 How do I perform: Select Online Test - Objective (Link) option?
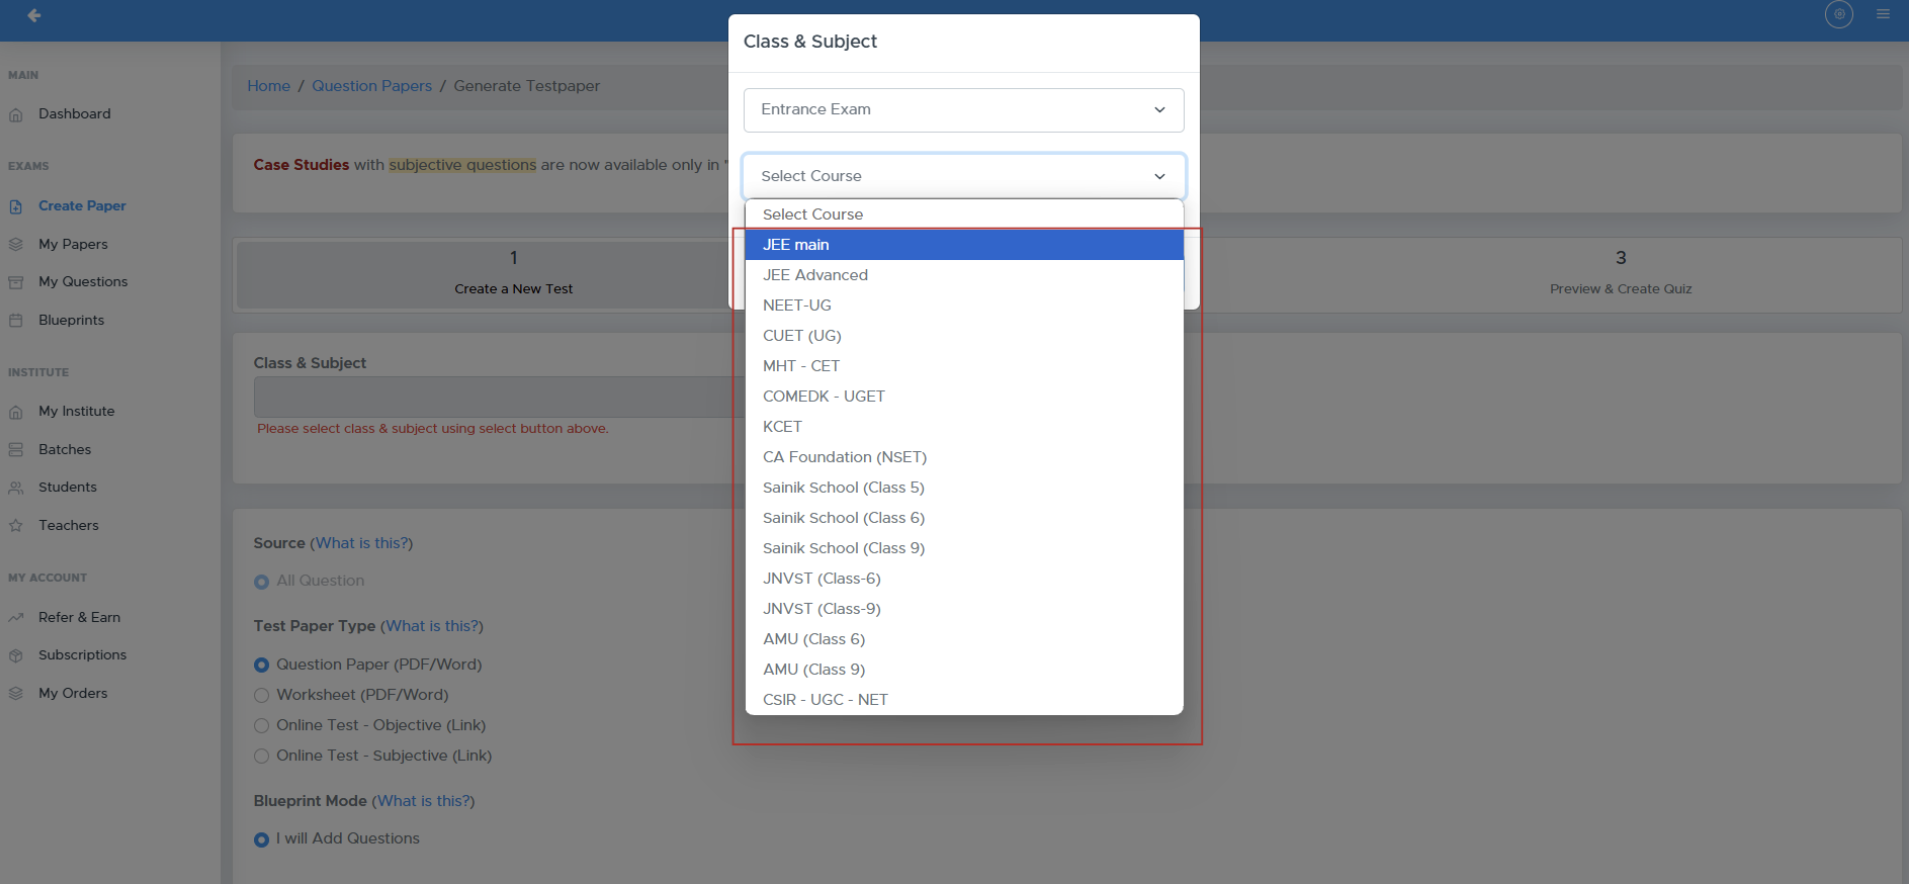[x=261, y=726]
